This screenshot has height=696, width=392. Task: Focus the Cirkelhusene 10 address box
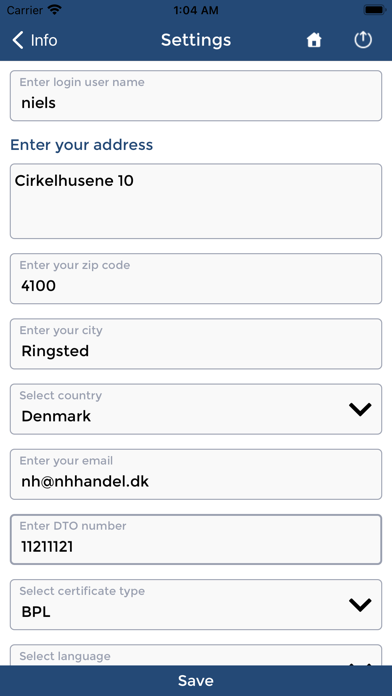click(196, 201)
